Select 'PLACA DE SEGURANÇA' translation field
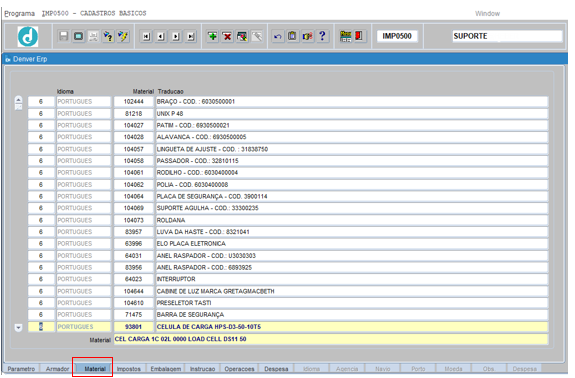 [x=352, y=197]
